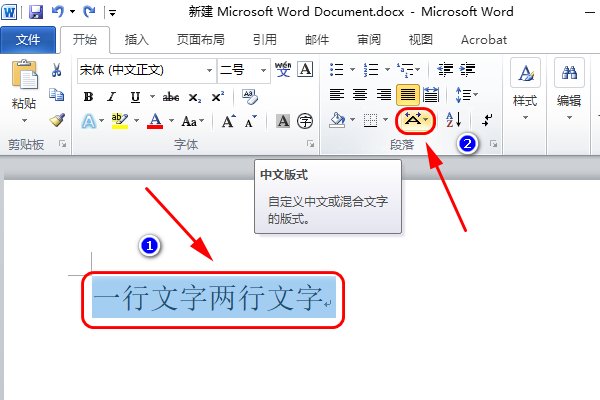
Task: Toggle Italic formatting
Action: point(111,97)
